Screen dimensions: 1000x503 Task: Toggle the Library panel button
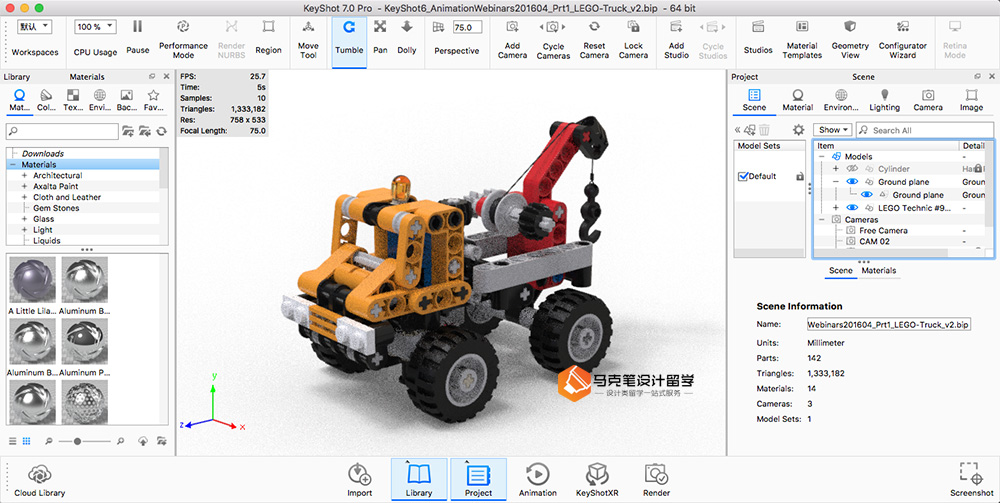click(418, 479)
